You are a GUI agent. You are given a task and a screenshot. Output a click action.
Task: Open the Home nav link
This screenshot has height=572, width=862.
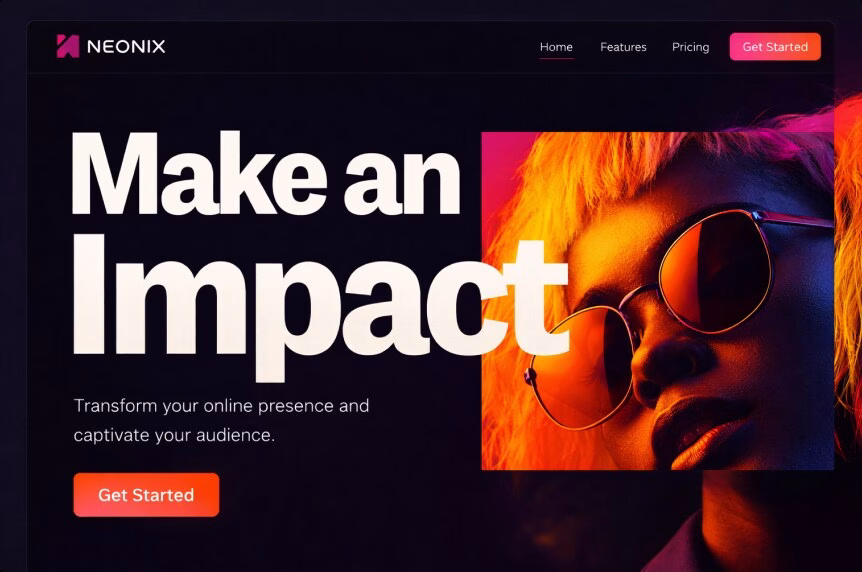tap(556, 47)
